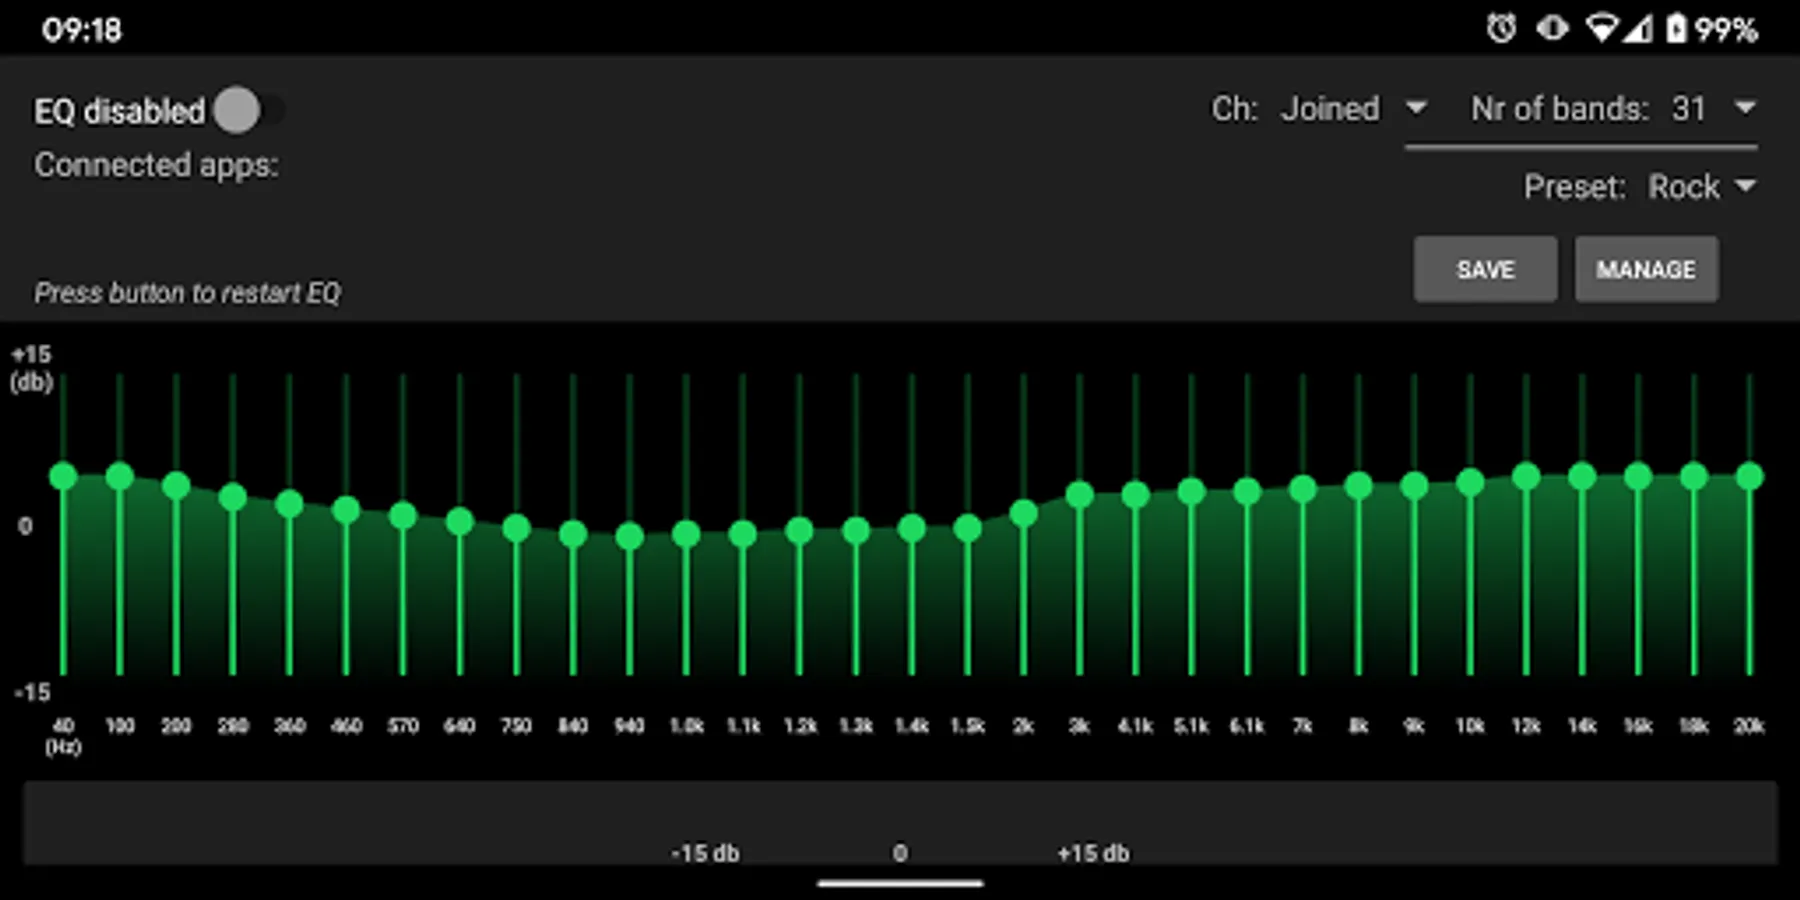The width and height of the screenshot is (1800, 900).
Task: Tap 'Press button to restart EQ' text
Action: click(188, 293)
